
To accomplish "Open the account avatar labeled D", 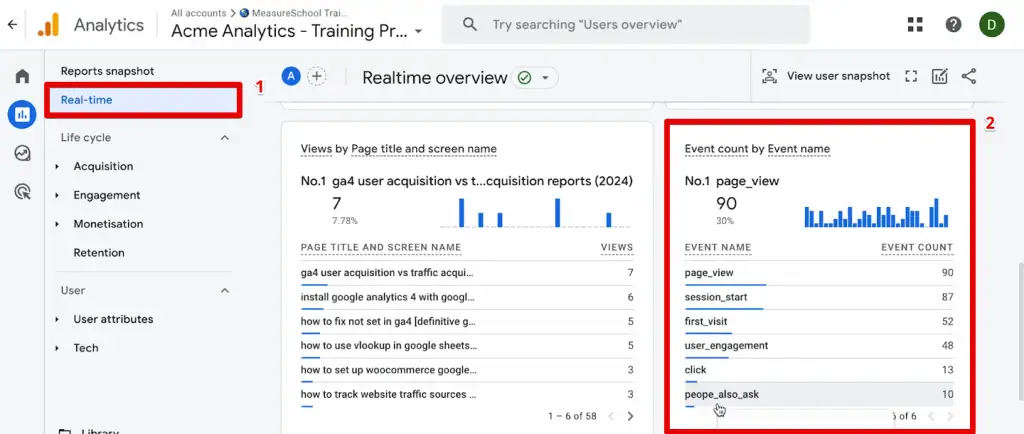I will pyautogui.click(x=991, y=25).
